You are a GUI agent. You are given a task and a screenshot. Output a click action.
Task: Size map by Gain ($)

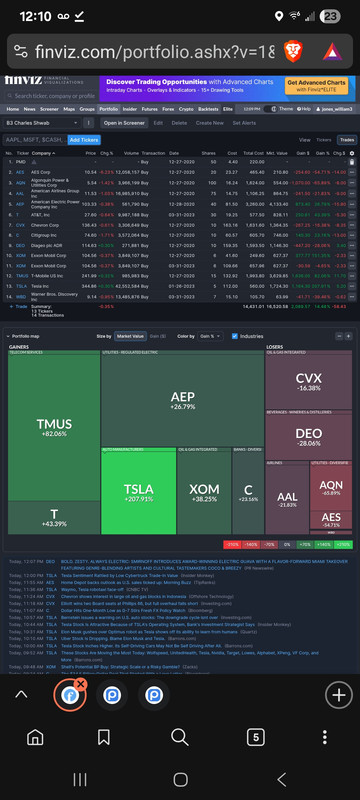(x=158, y=336)
